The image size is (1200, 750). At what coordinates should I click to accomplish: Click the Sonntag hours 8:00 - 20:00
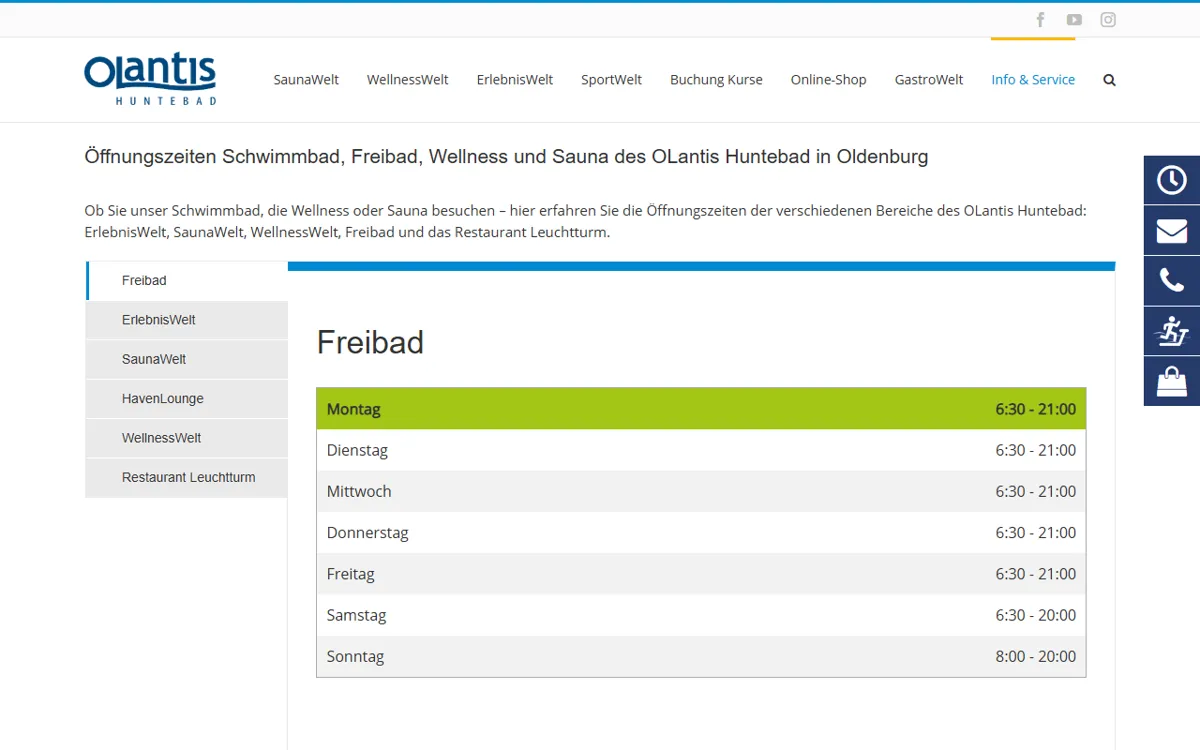coord(1036,657)
